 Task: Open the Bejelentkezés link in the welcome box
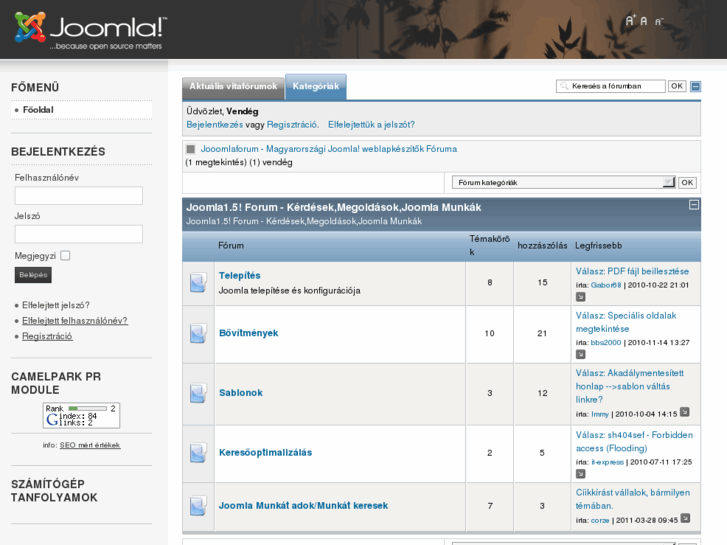215,125
